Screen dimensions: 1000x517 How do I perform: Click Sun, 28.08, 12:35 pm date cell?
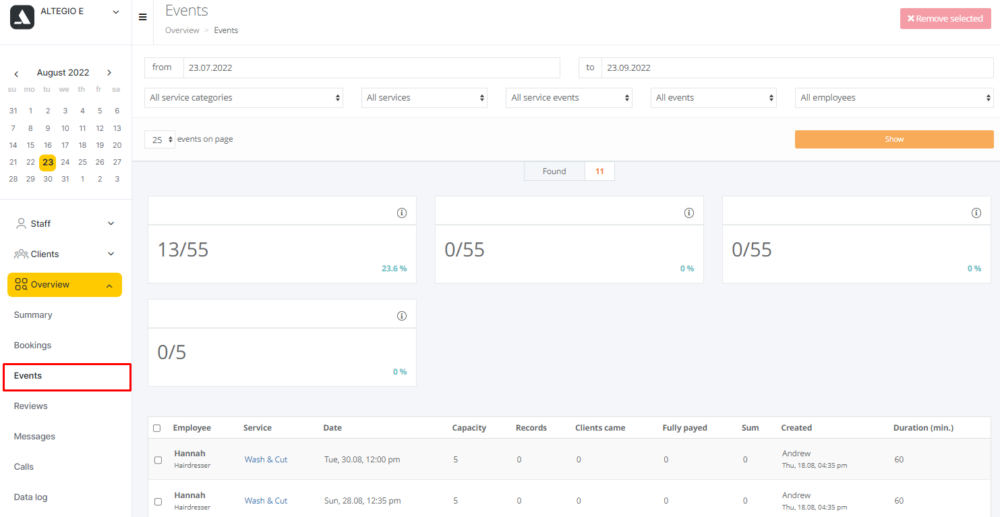point(362,501)
